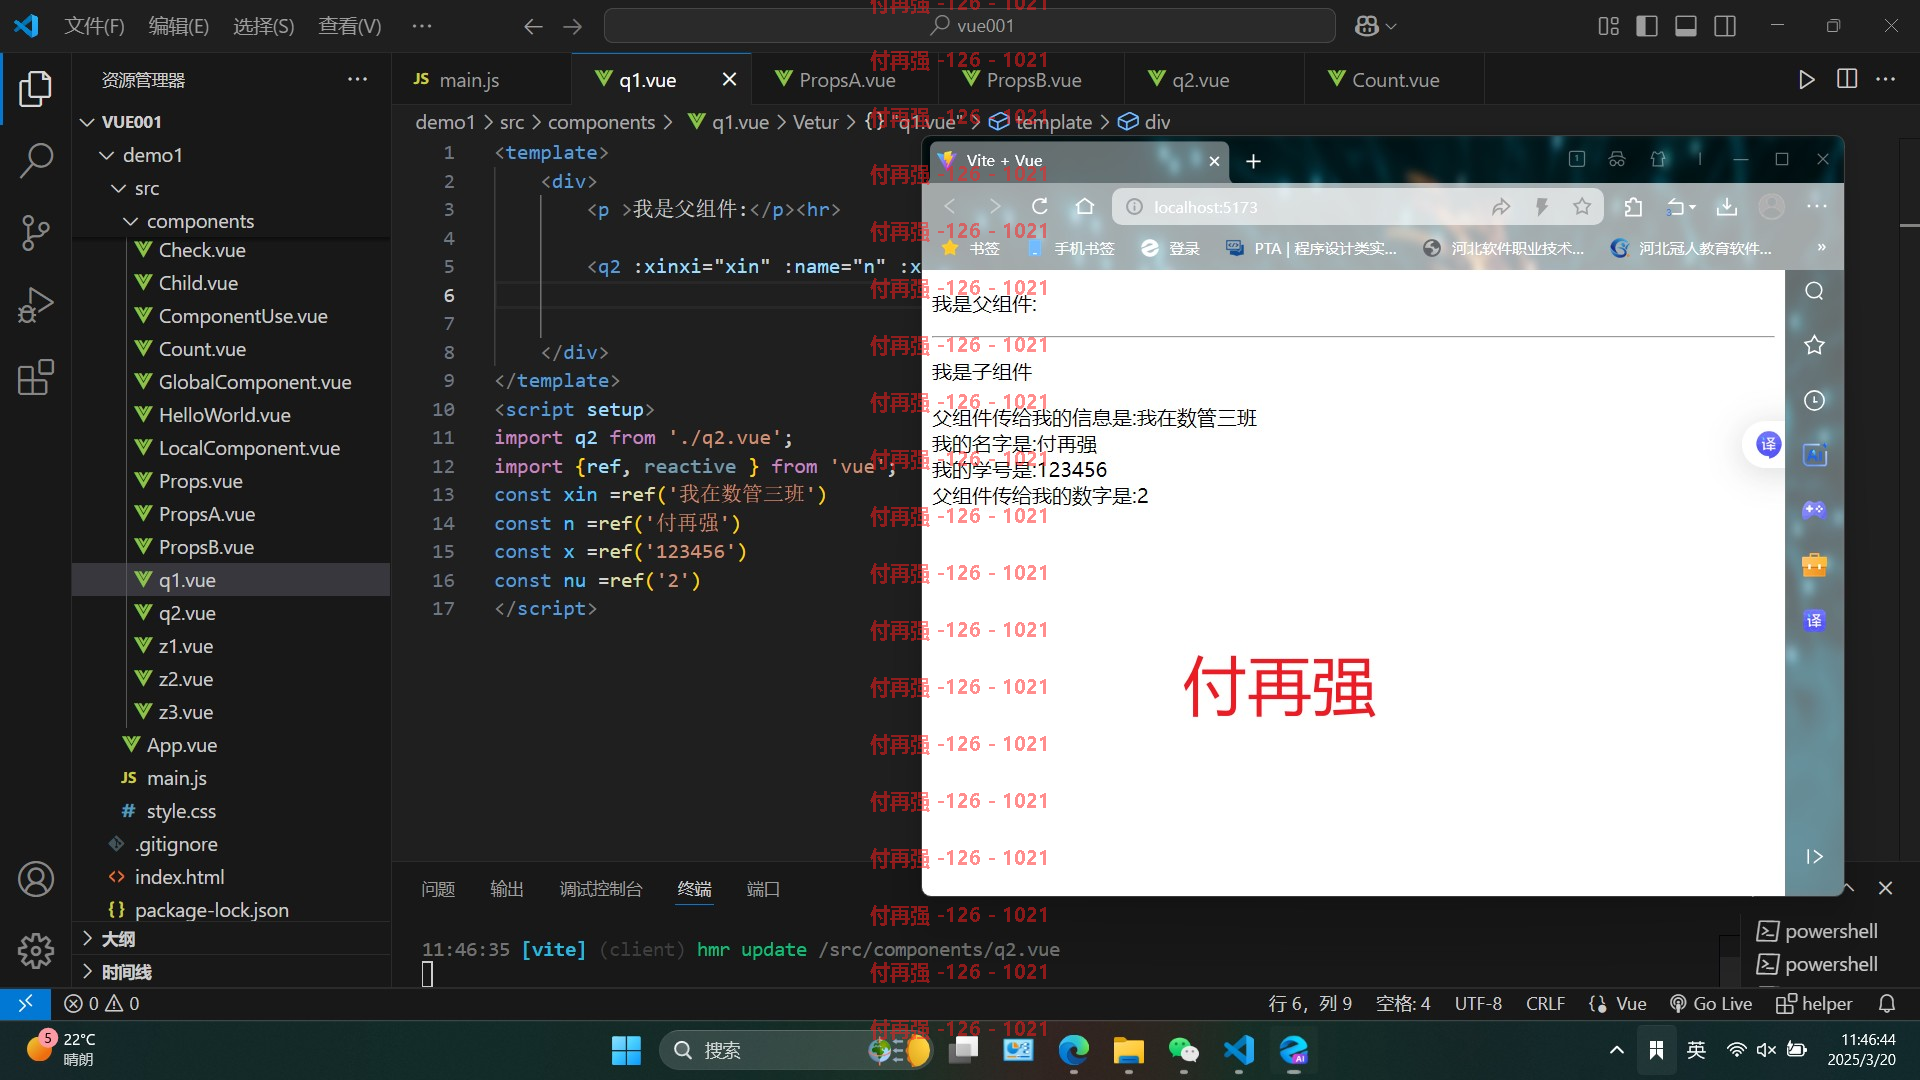Screen dimensions: 1920x1080
Task: Customize layout icon in title bar
Action: tap(1608, 26)
